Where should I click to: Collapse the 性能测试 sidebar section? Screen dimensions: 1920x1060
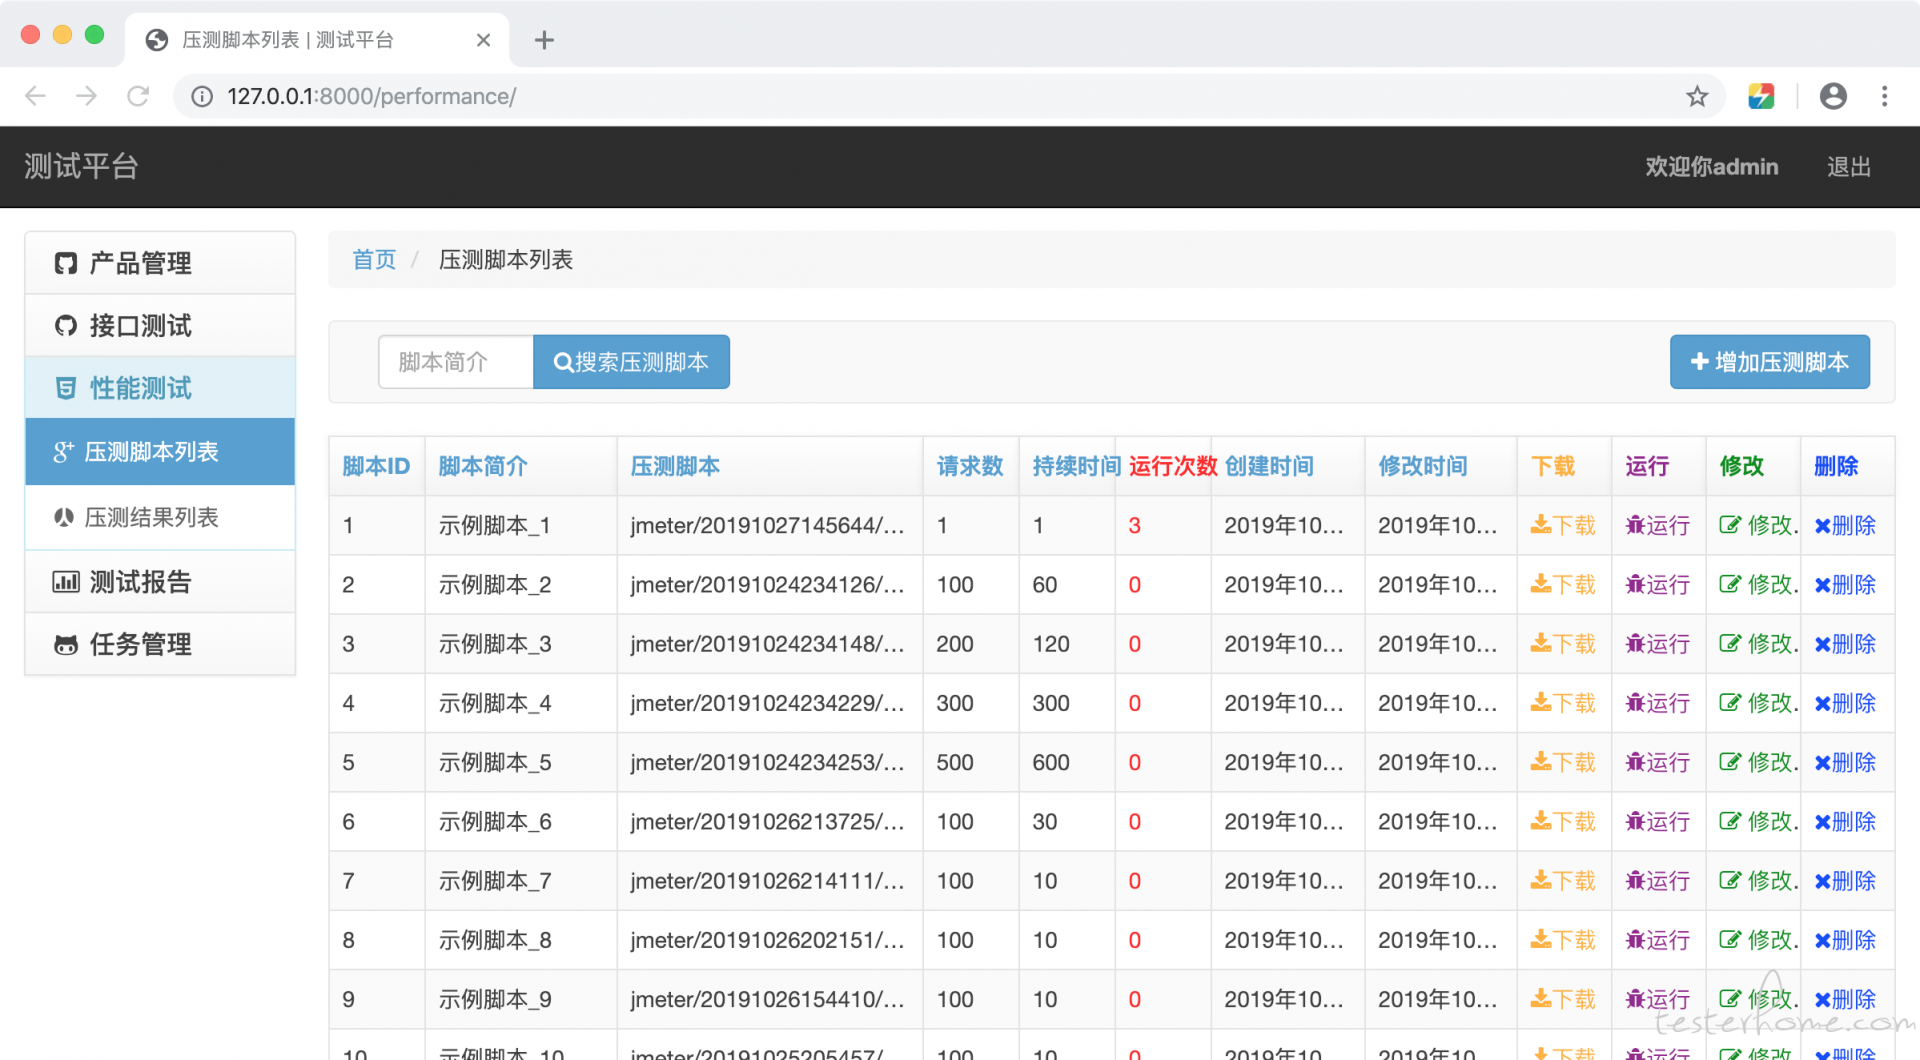click(x=160, y=388)
